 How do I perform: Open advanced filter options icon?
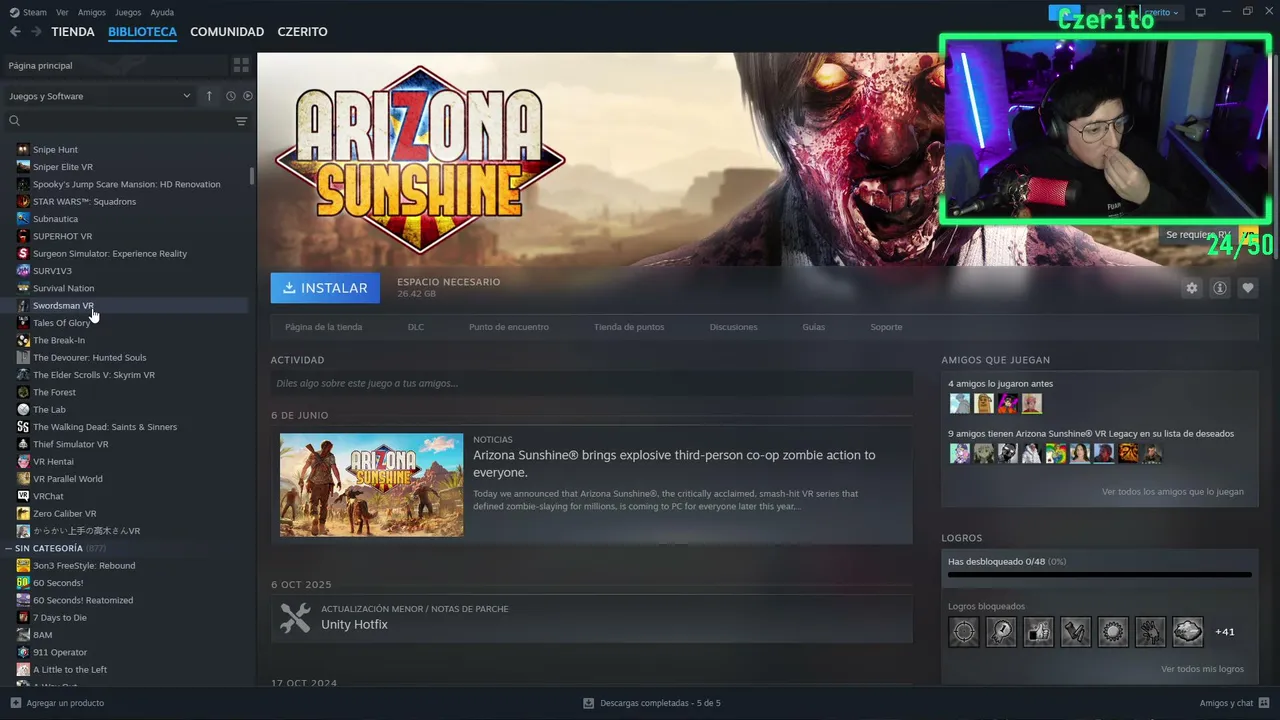pyautogui.click(x=241, y=121)
